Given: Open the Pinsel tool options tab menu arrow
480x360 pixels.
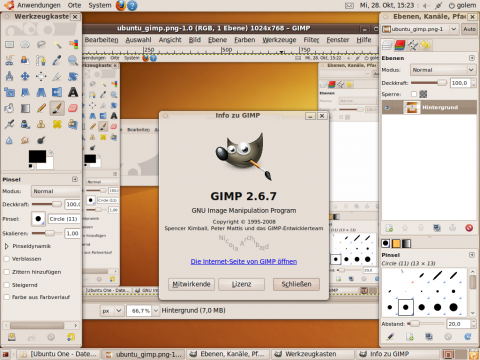Looking at the screenshot, I should 75,179.
